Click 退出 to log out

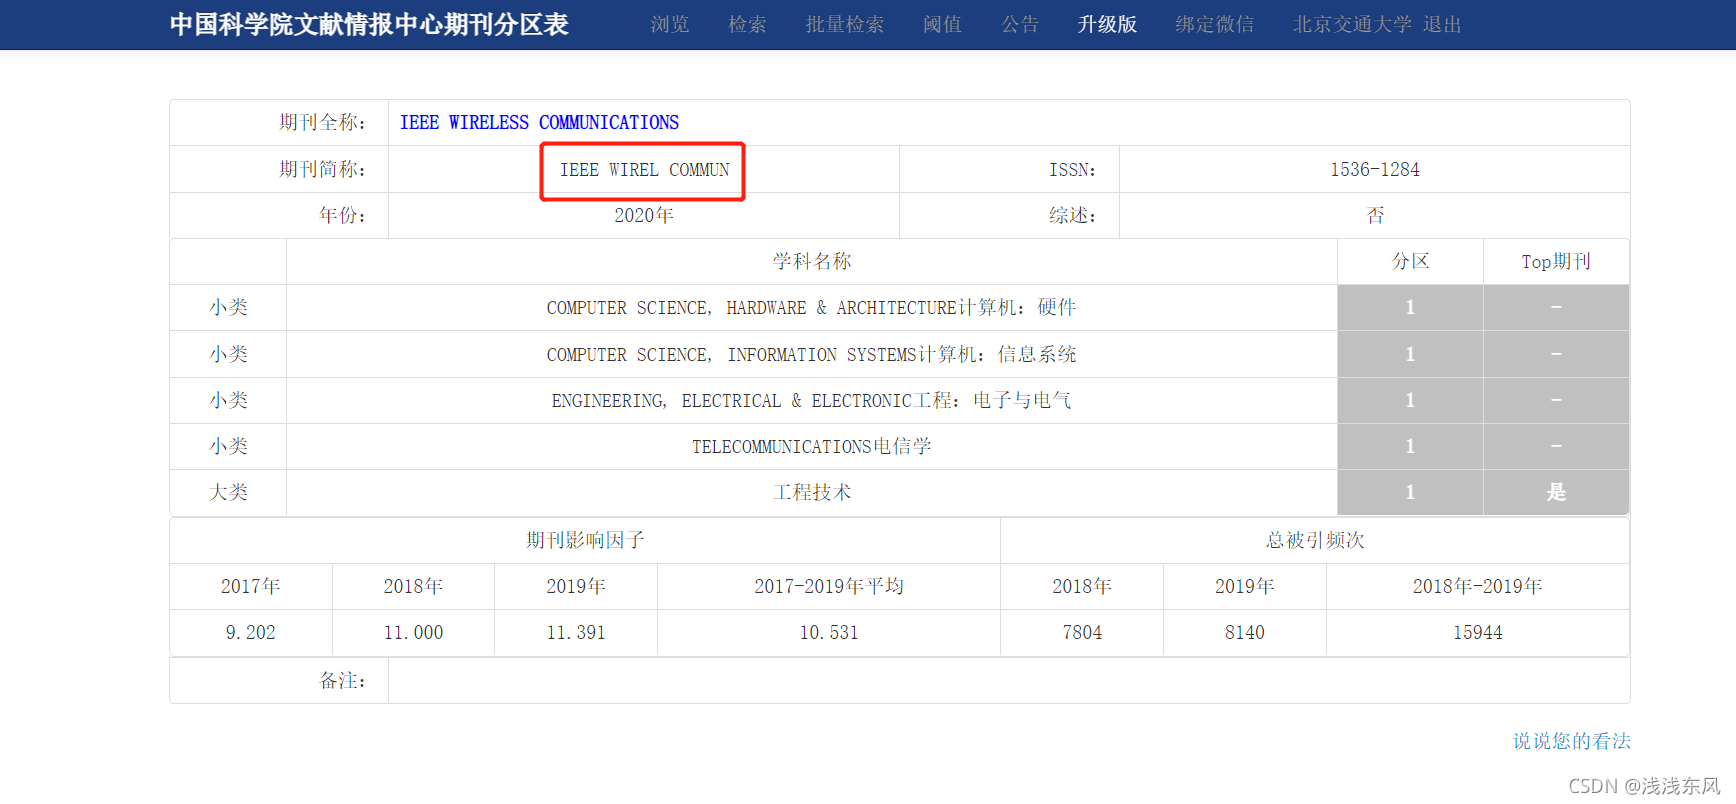1442,24
